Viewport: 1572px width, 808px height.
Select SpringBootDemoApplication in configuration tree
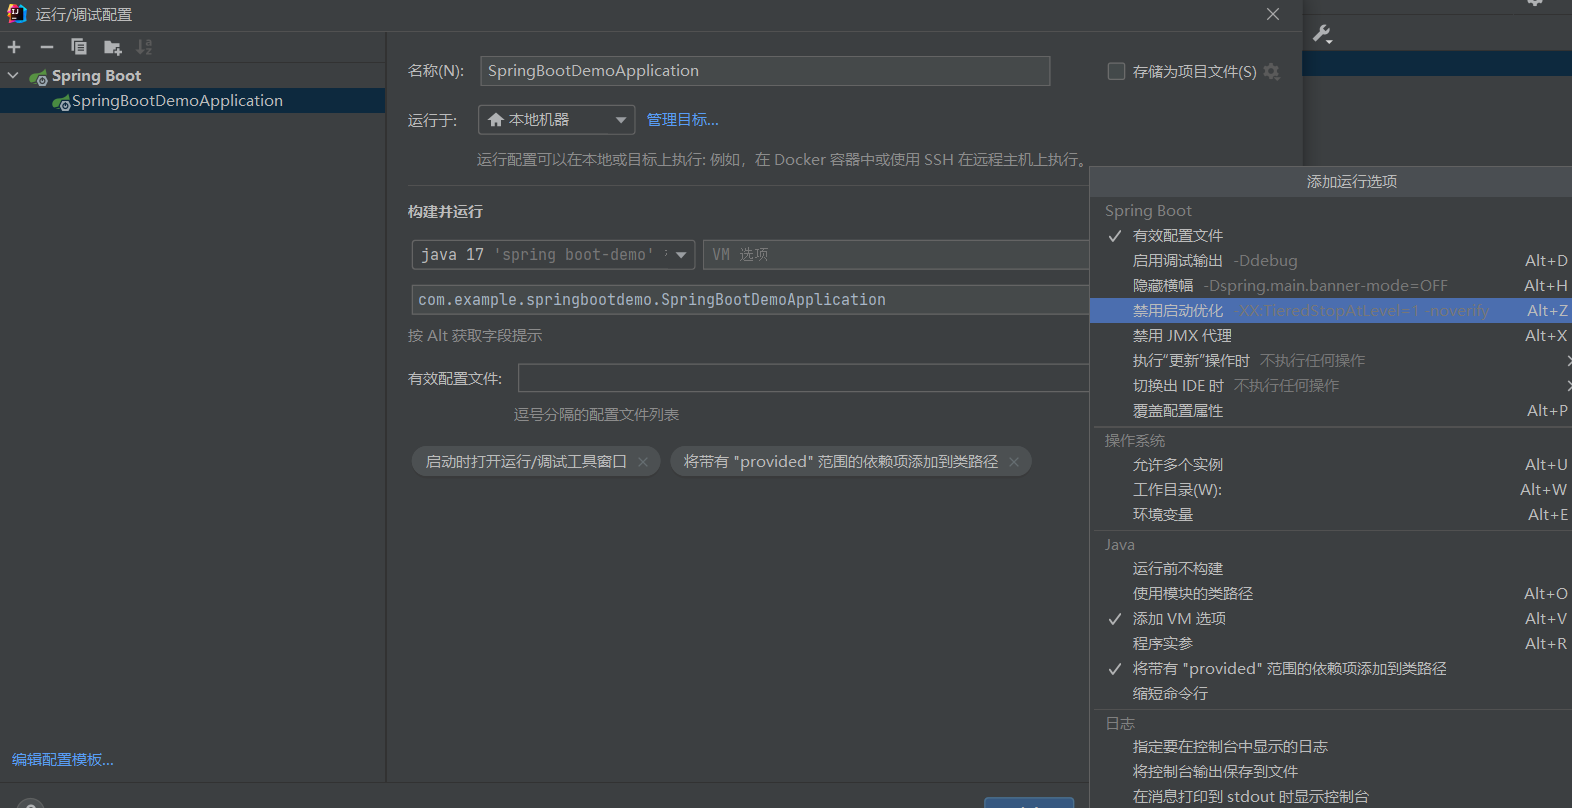(192, 101)
